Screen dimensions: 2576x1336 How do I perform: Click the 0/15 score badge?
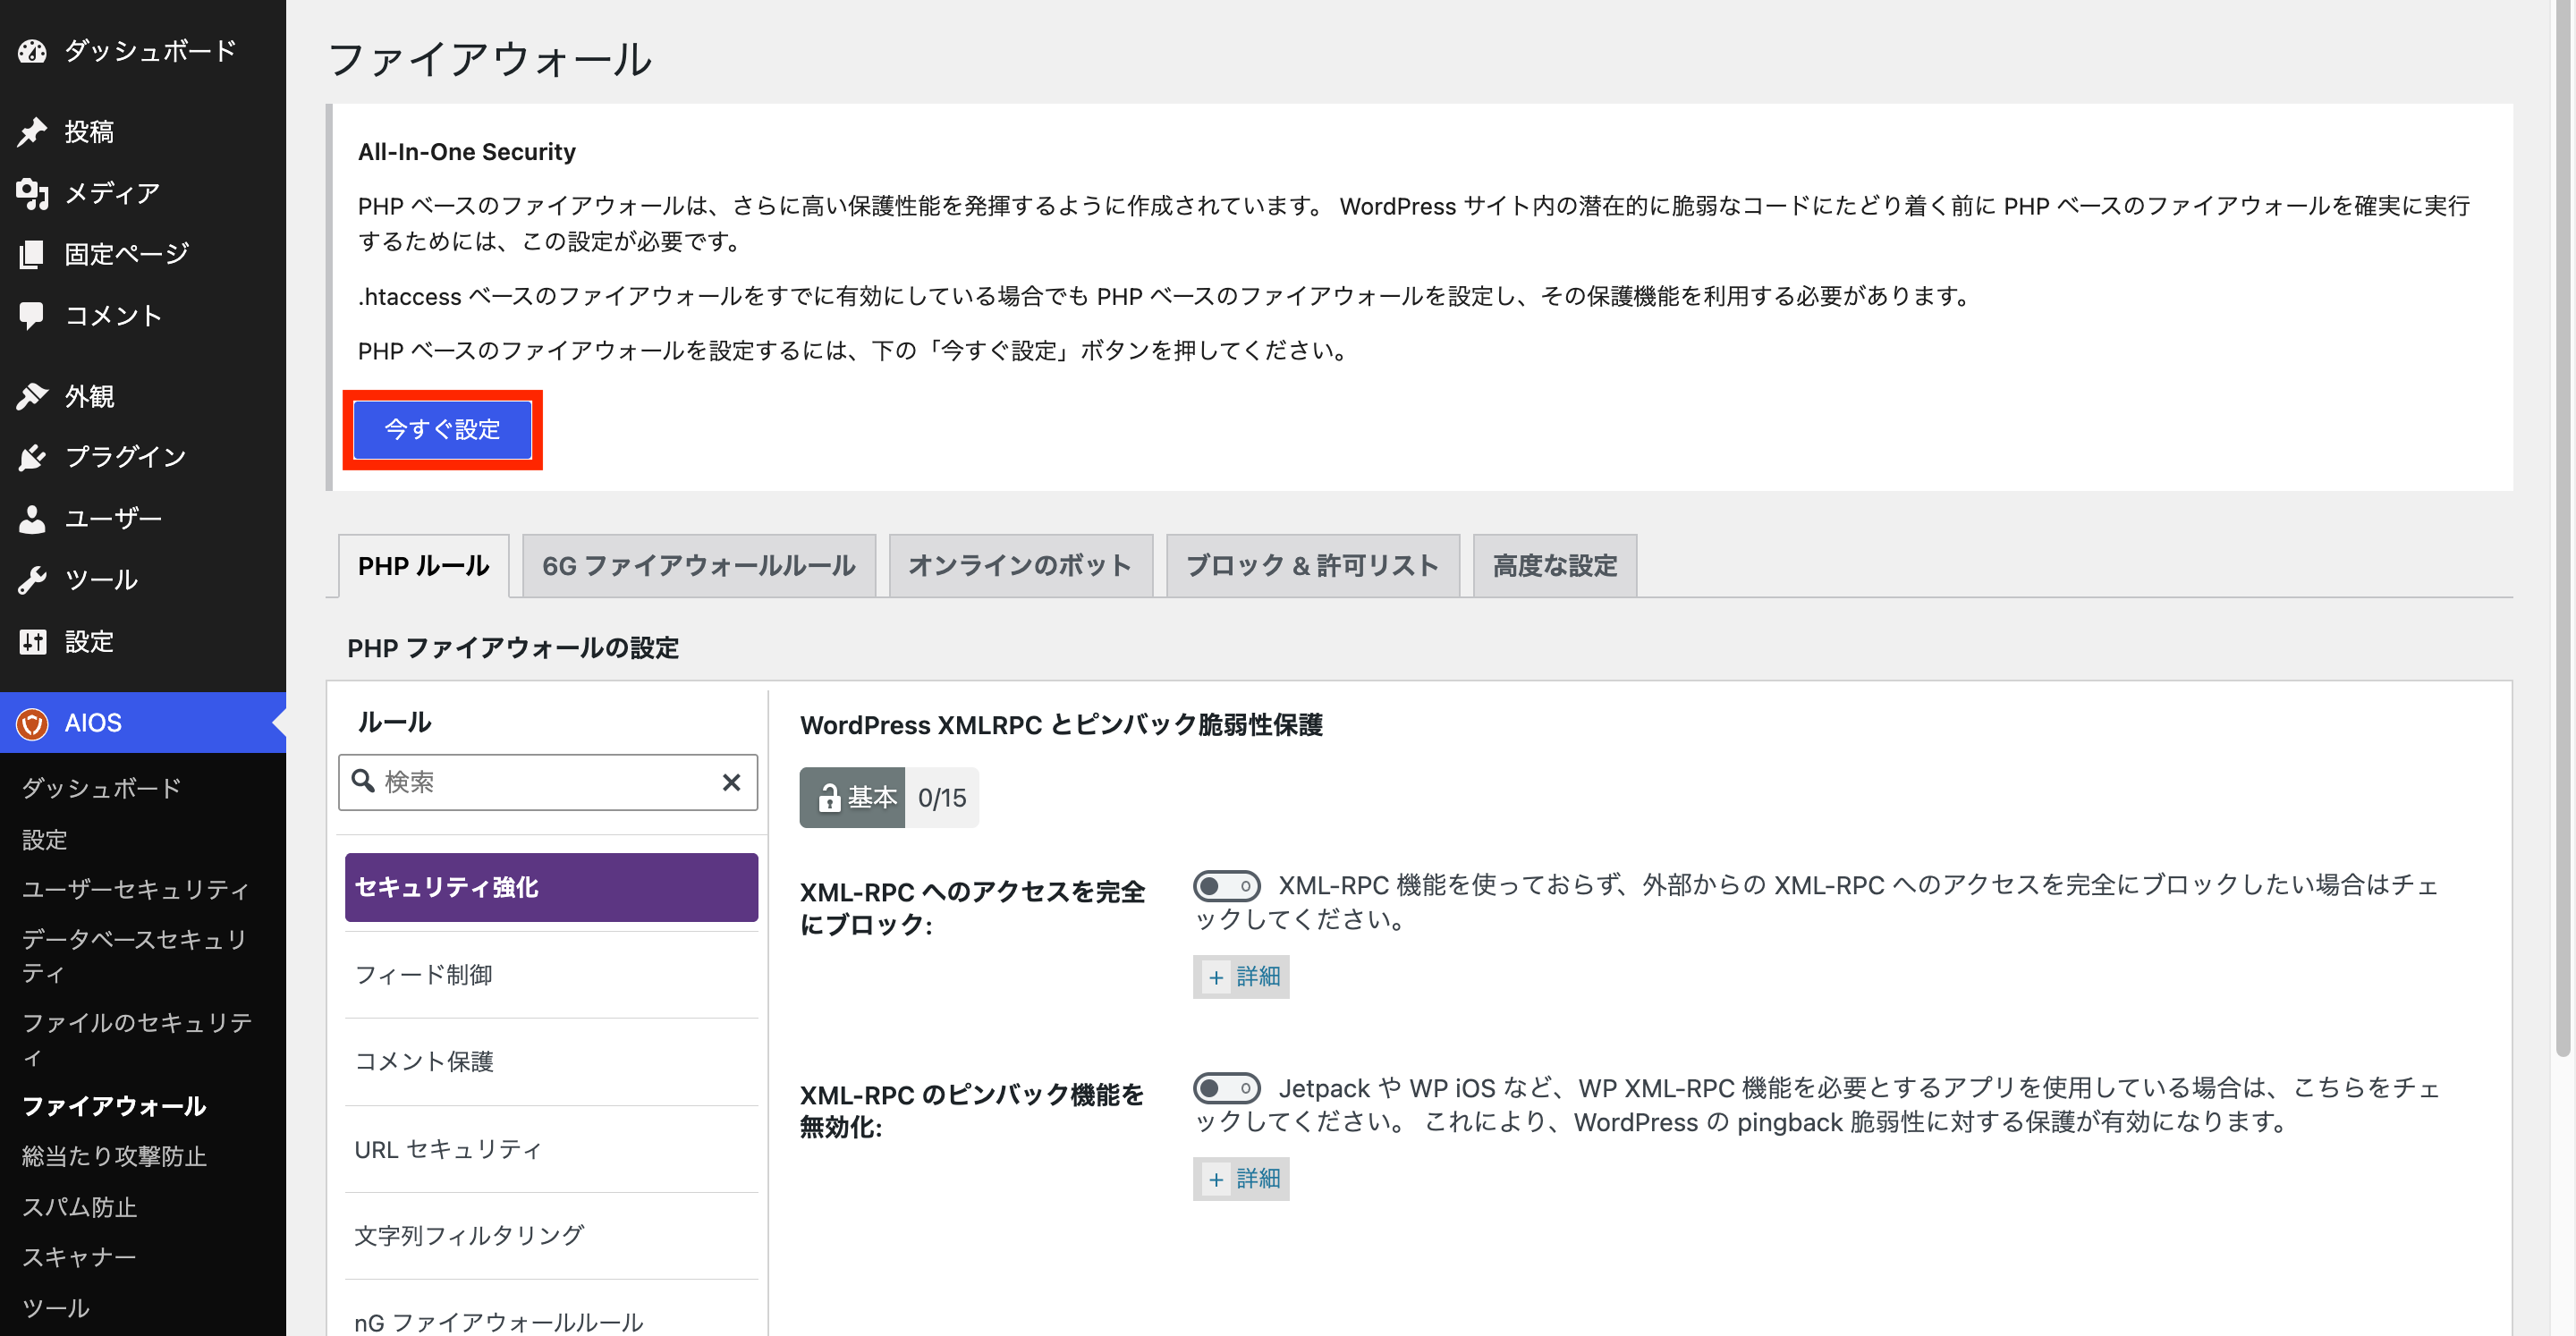tap(942, 798)
